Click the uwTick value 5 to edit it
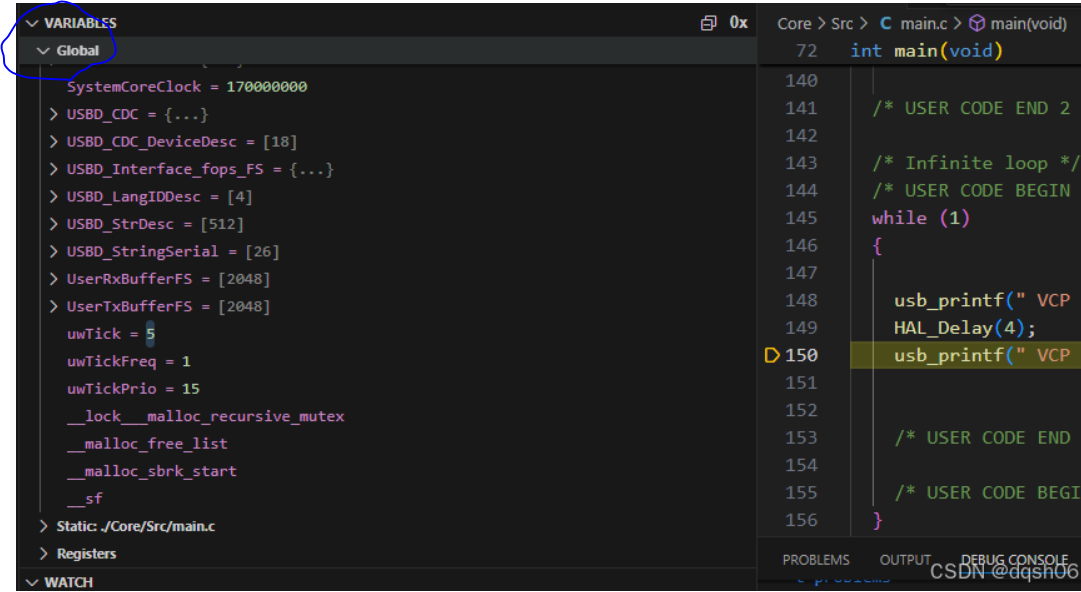The image size is (1081, 592). 152,333
